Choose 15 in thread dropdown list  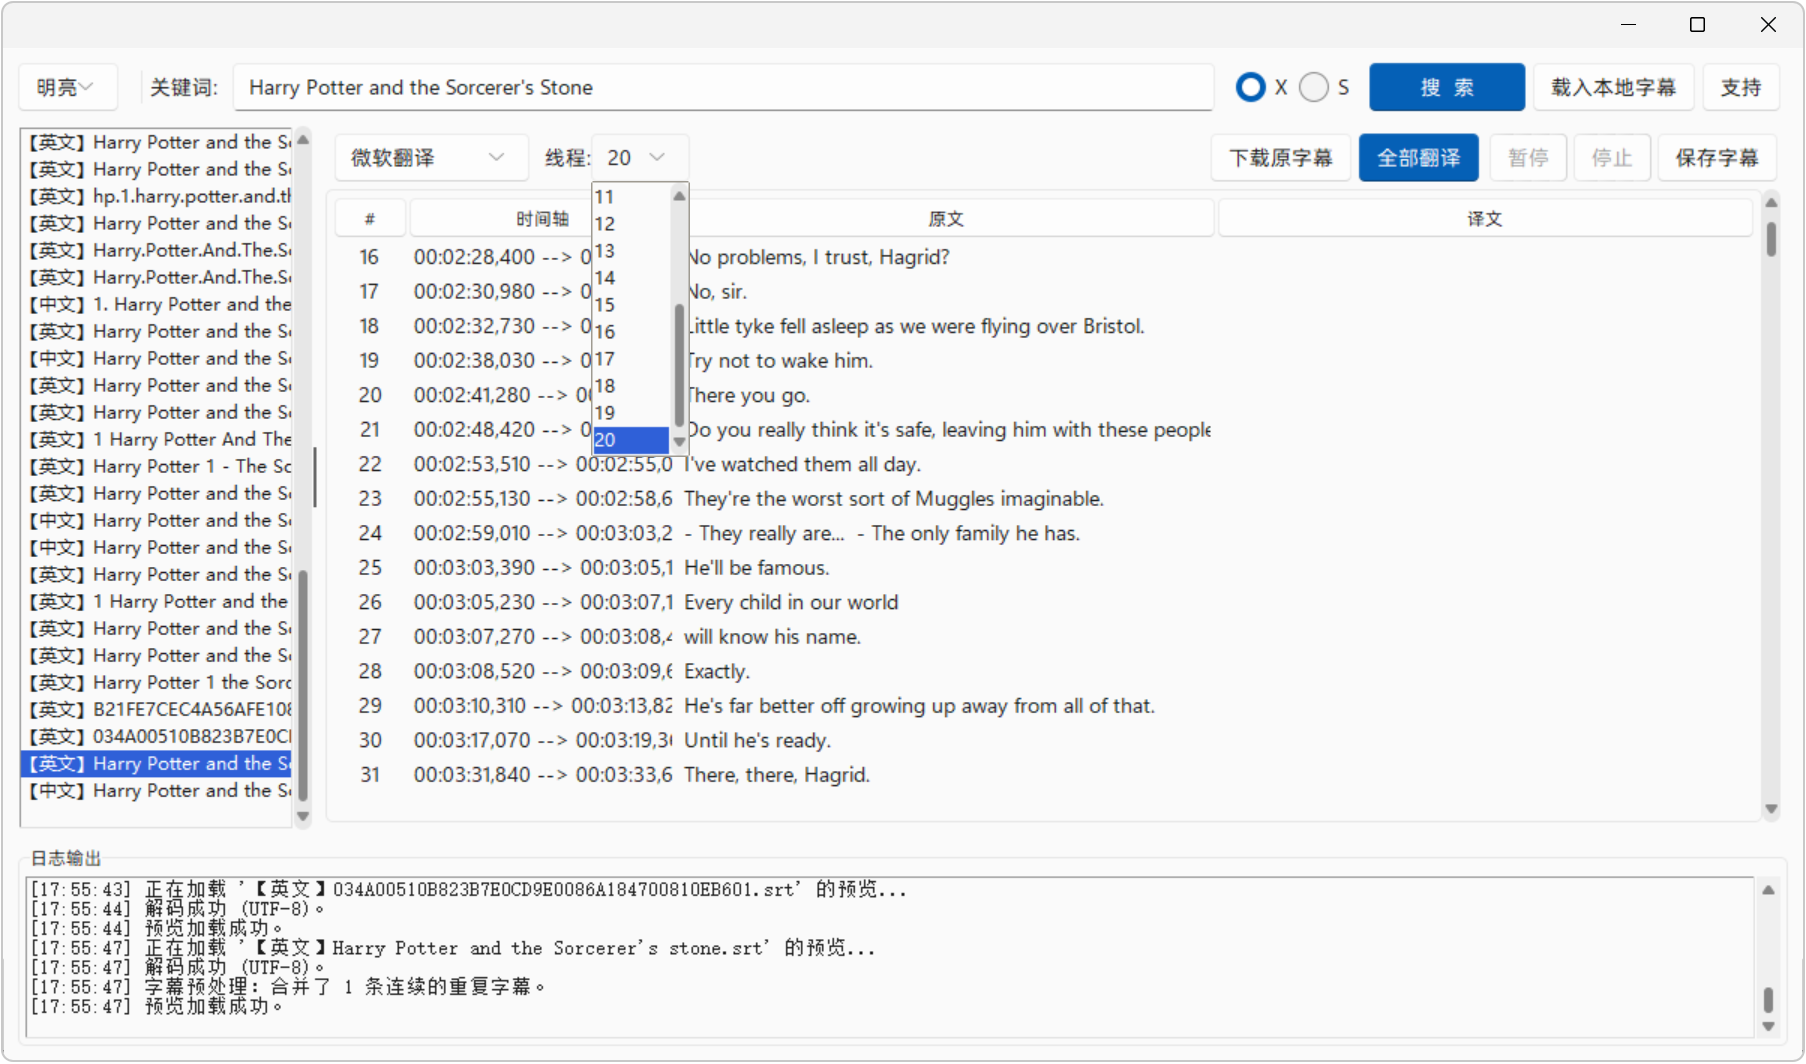(x=631, y=305)
